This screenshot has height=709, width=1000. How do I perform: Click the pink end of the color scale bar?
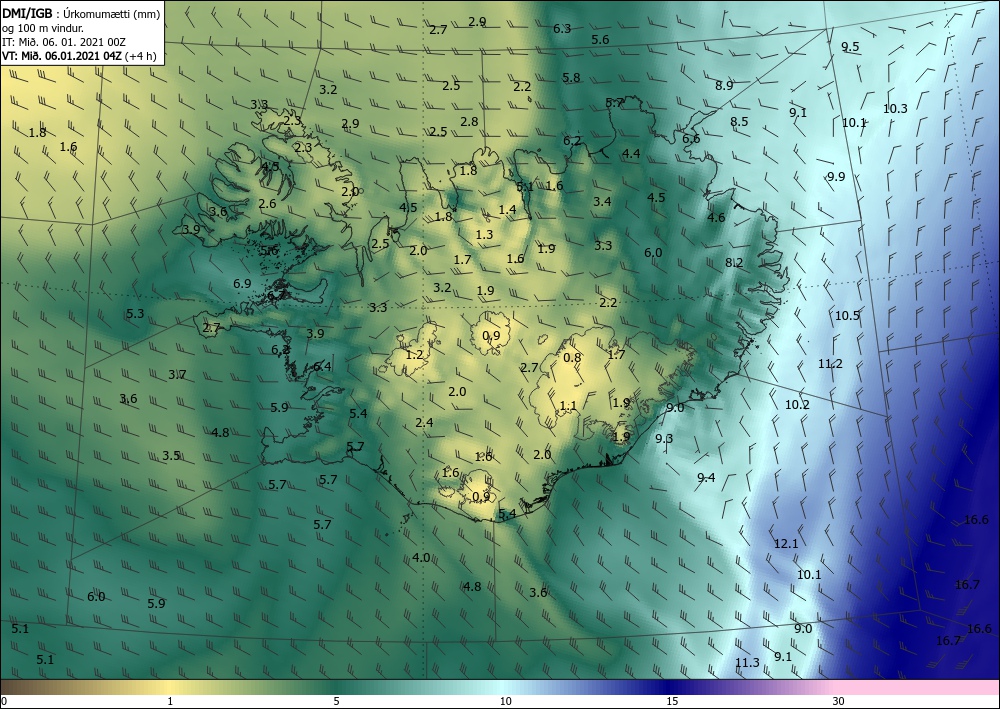pyautogui.click(x=918, y=687)
